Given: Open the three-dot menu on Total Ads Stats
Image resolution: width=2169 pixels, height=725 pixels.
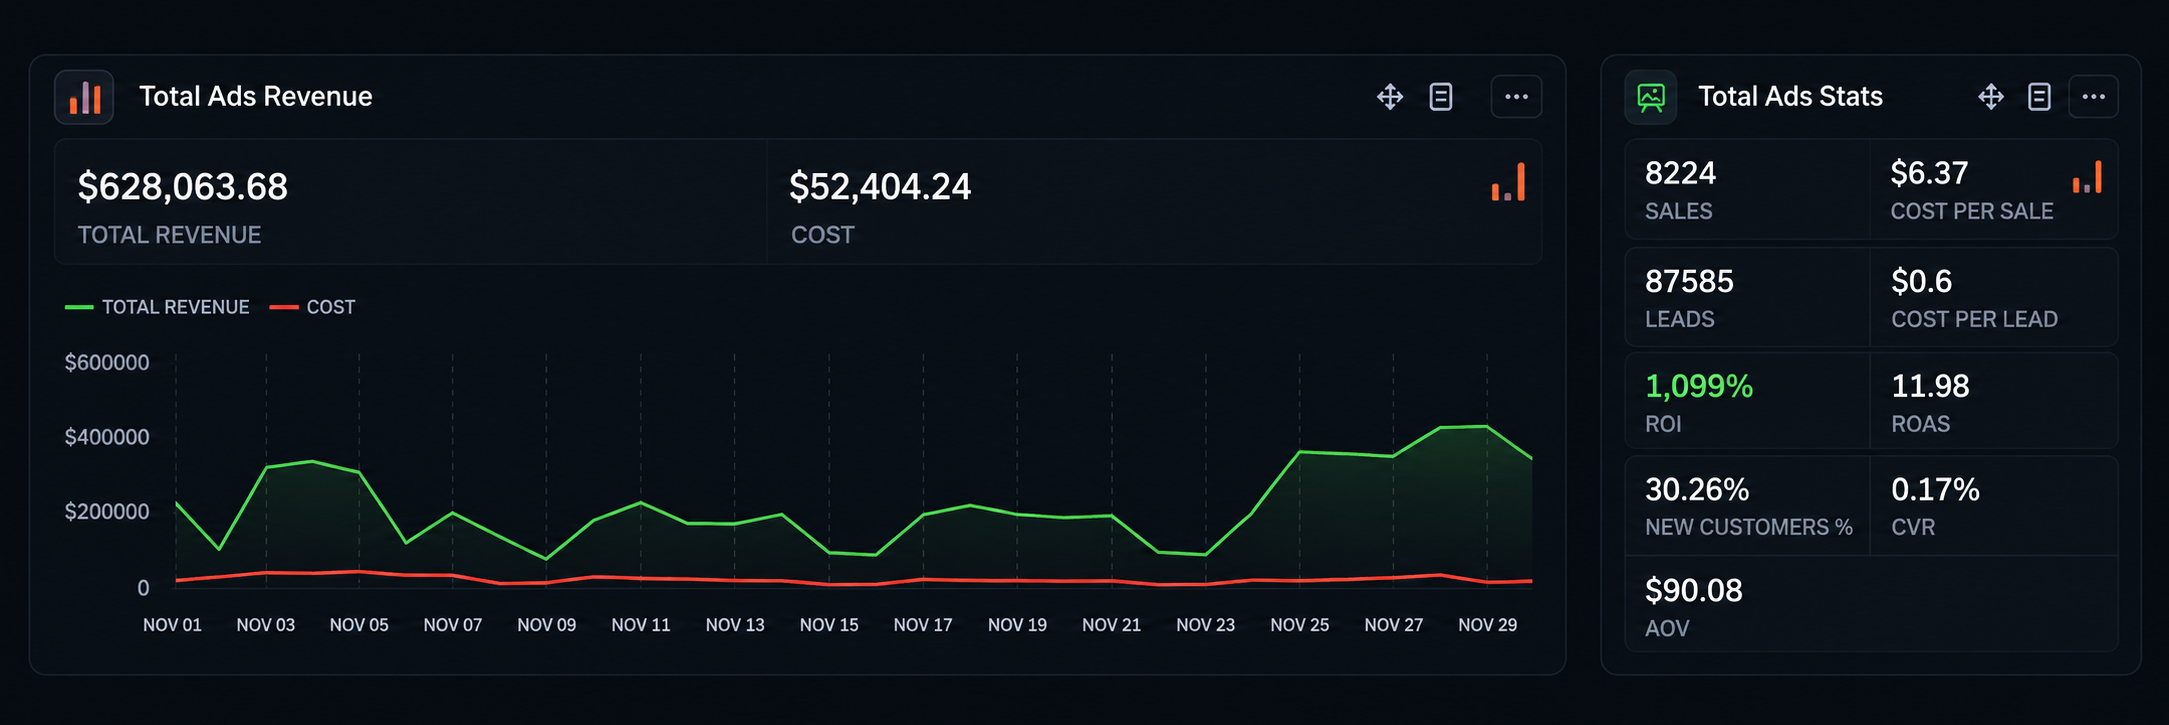Looking at the screenshot, I should click(x=2093, y=97).
